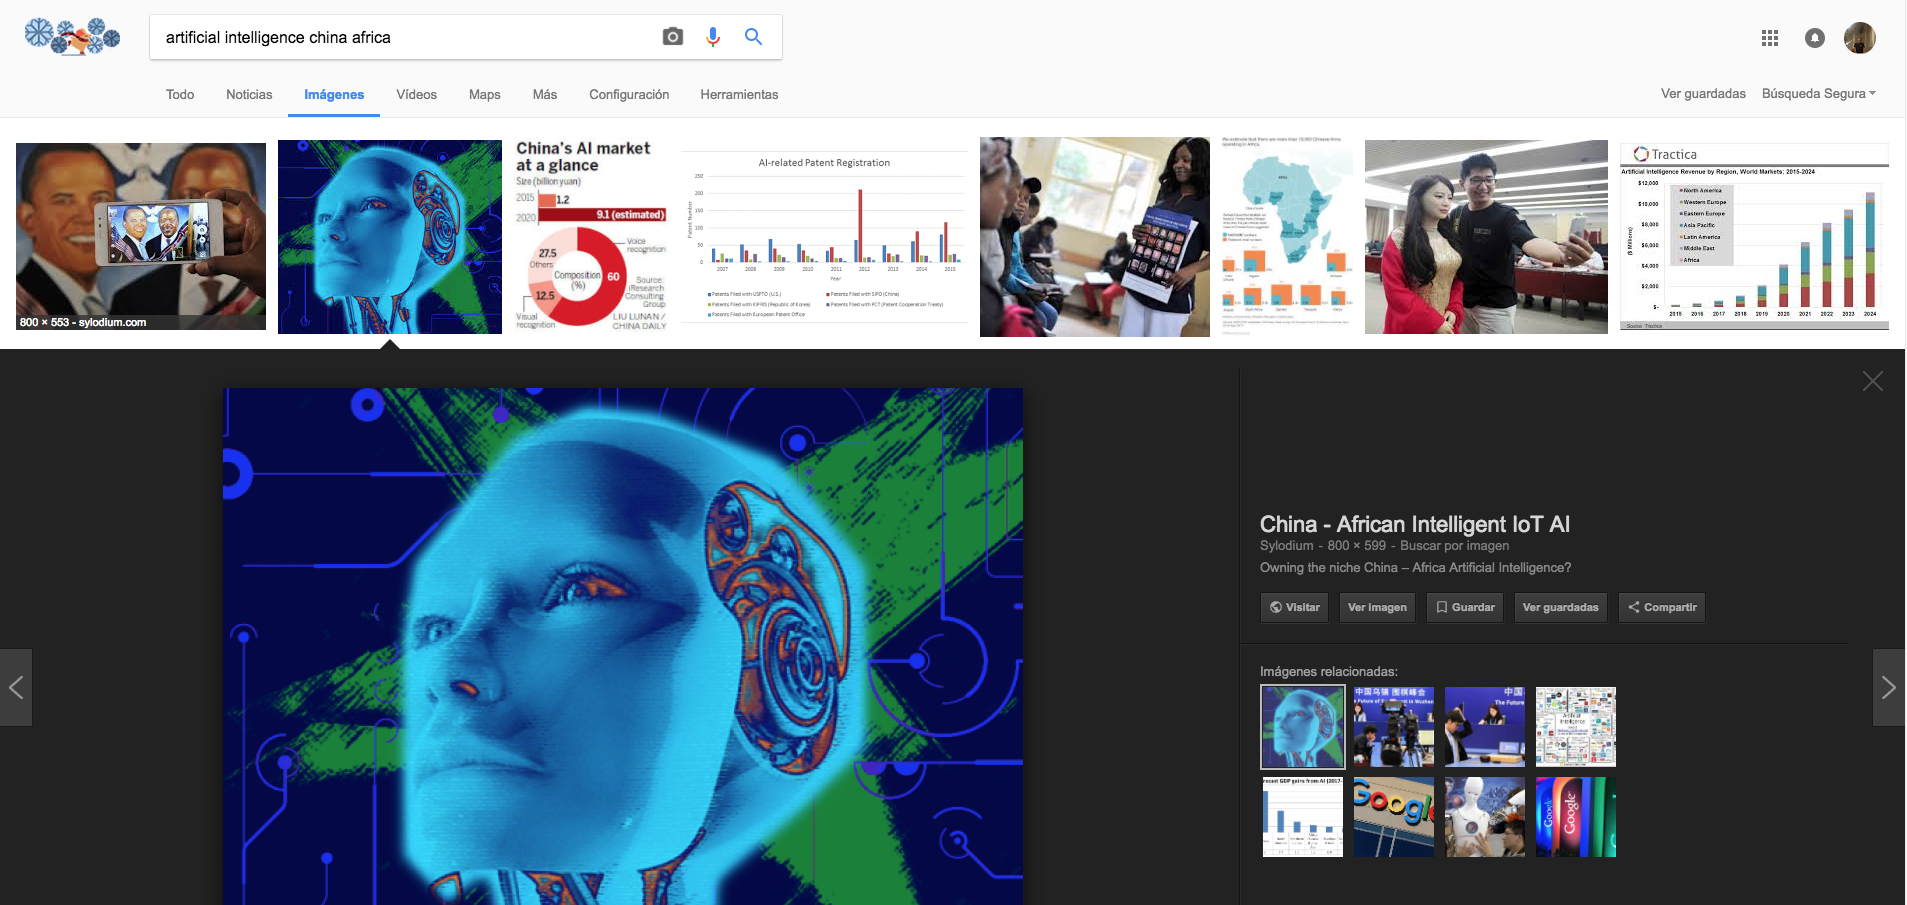Image resolution: width=1907 pixels, height=905 pixels.
Task: Expand the Búsqueda Segura dropdown
Action: pos(1818,93)
